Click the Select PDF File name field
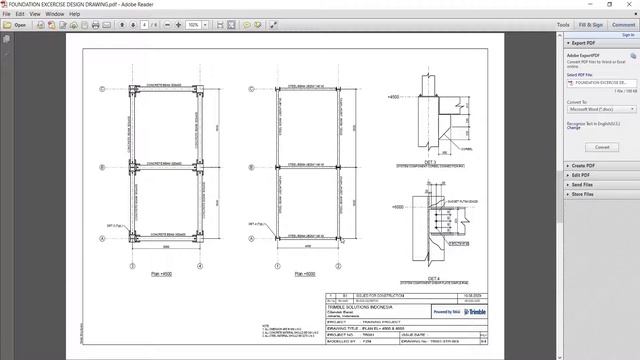 602,83
